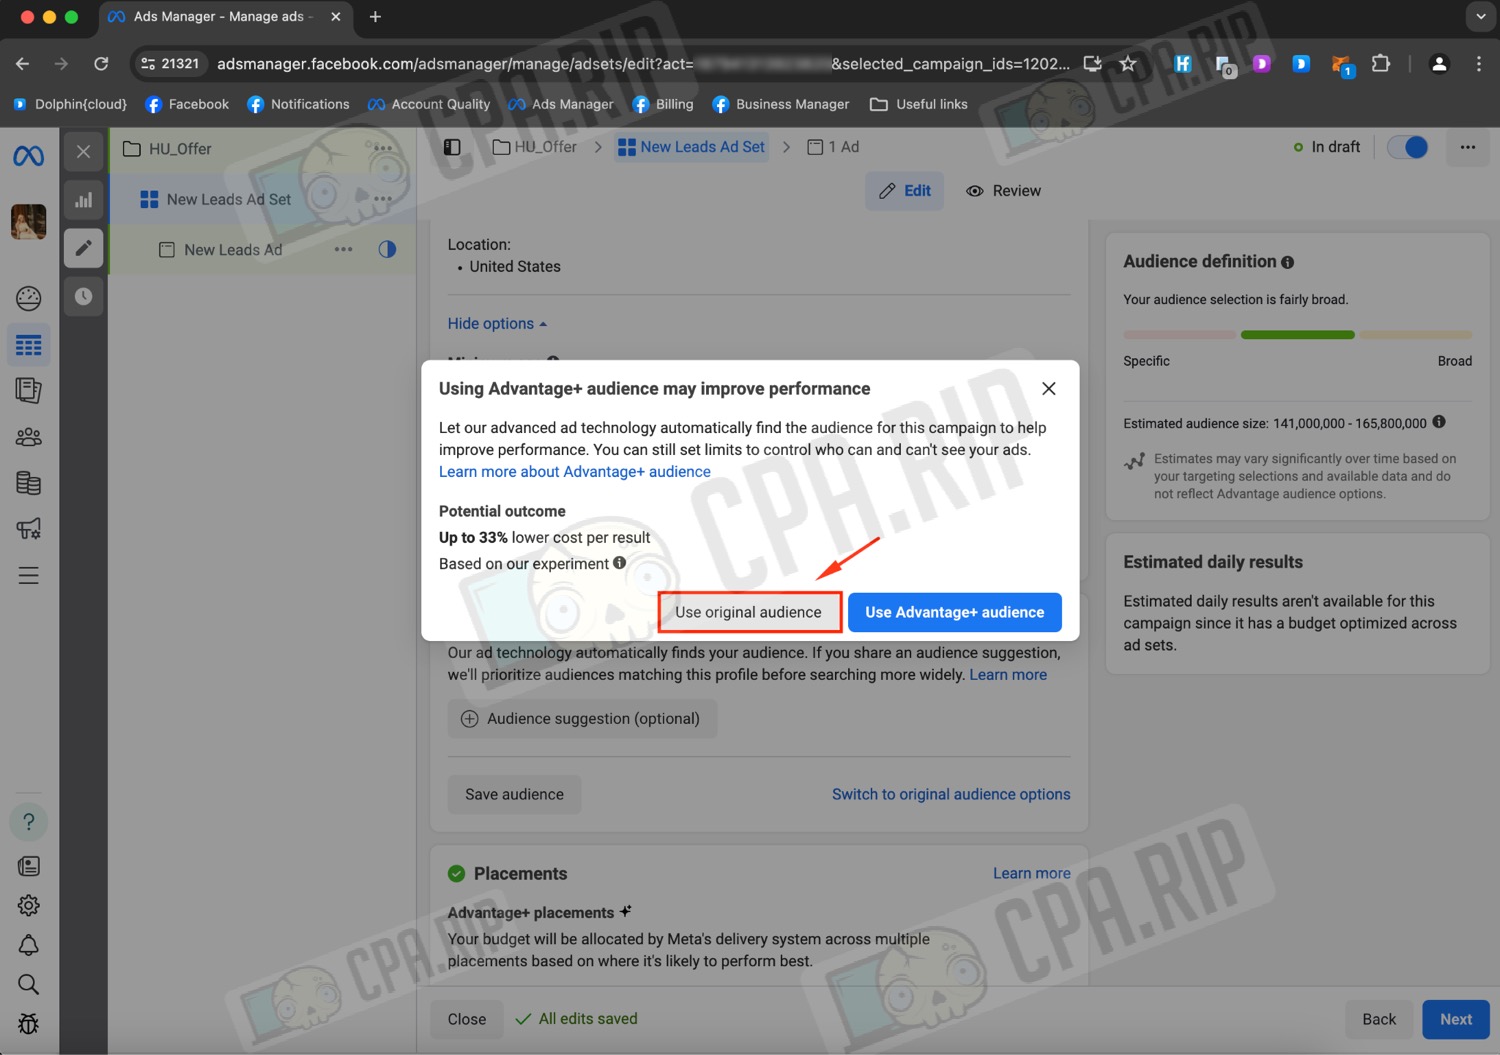Click the Close button in the footer
This screenshot has width=1500, height=1055.
[467, 1019]
